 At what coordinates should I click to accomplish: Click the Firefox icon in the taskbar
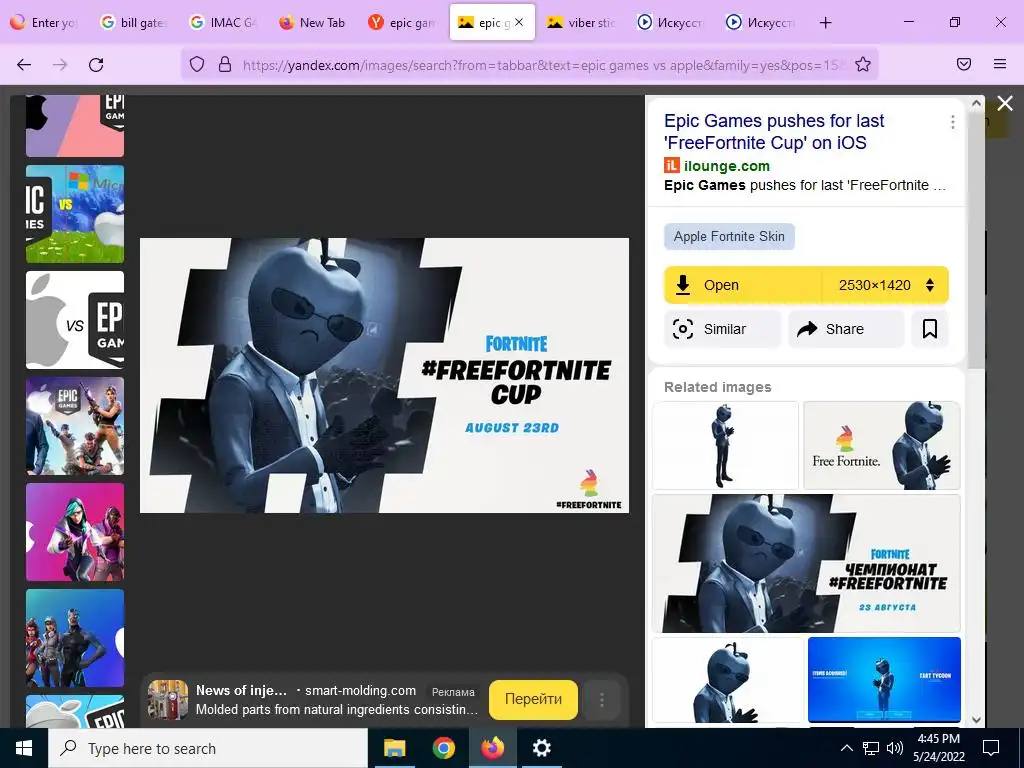[x=492, y=748]
